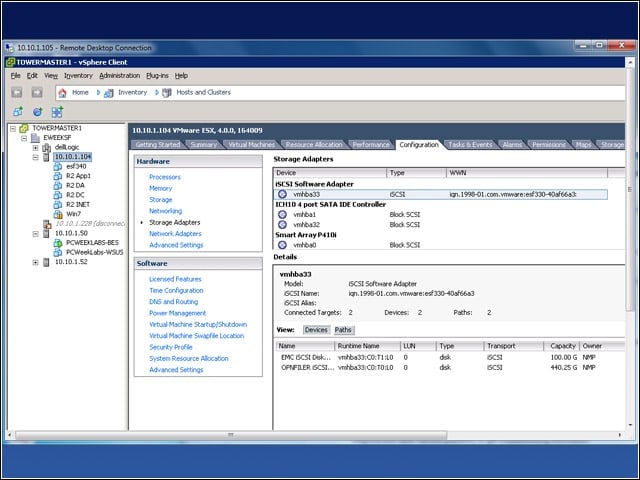Expand the 10.10.1.52 host node
The height and width of the screenshot is (480, 640).
36,262
